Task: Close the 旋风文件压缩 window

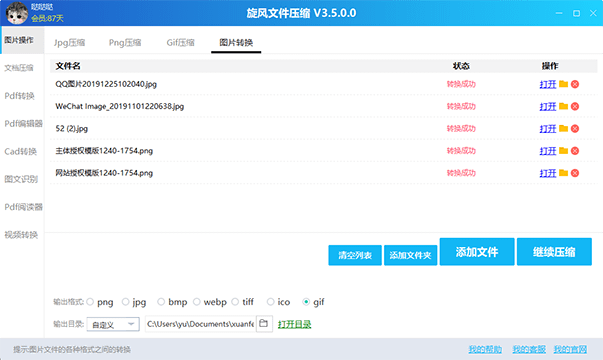Action: [593, 13]
